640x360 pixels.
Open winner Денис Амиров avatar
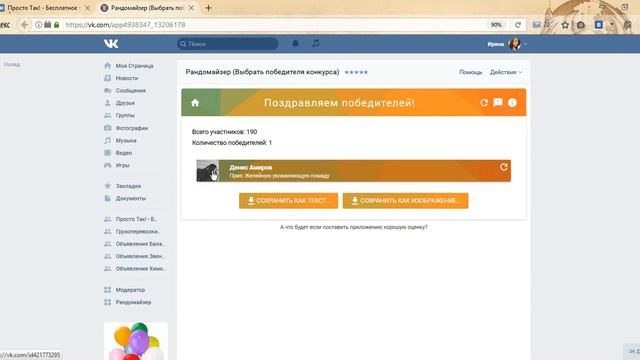click(208, 171)
